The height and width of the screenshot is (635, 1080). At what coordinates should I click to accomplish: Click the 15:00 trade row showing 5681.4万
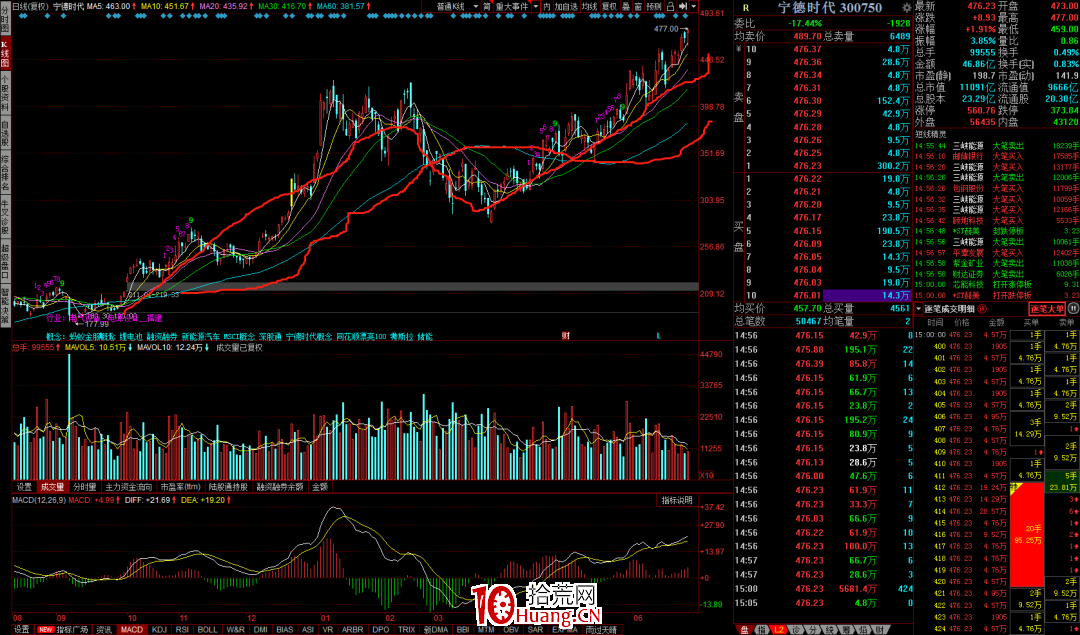[824, 589]
